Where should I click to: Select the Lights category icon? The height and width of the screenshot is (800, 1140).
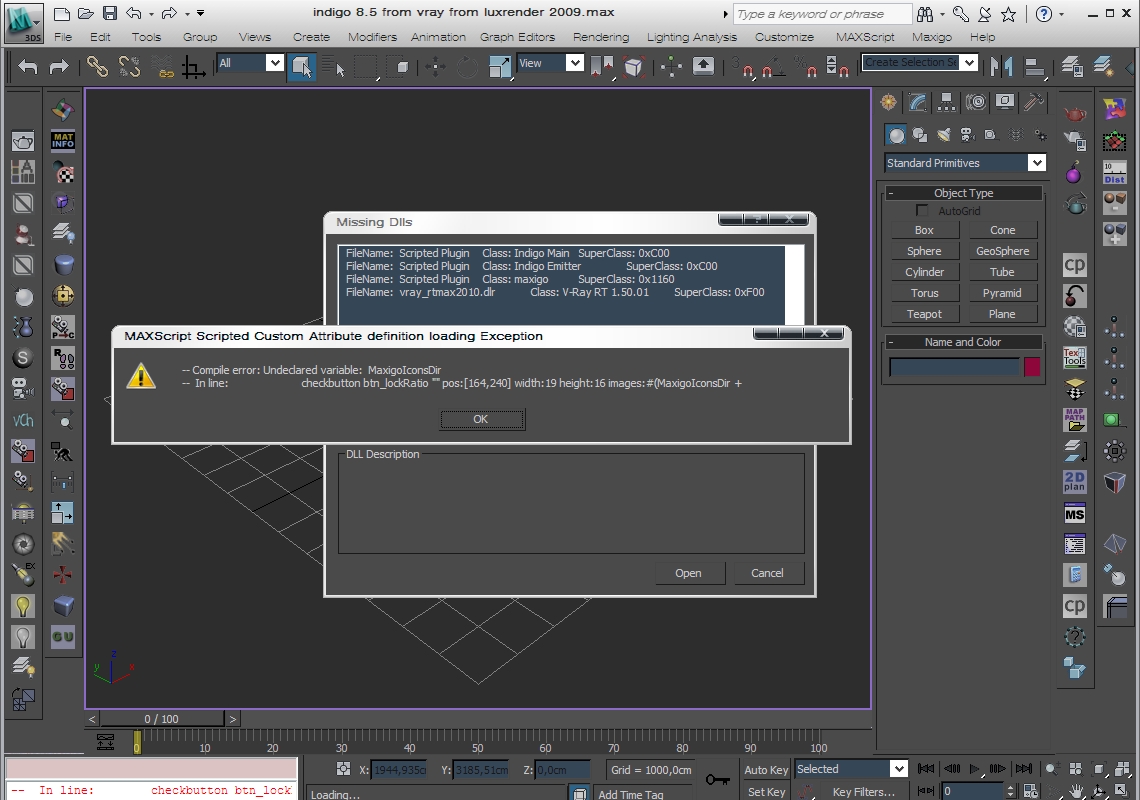click(944, 135)
